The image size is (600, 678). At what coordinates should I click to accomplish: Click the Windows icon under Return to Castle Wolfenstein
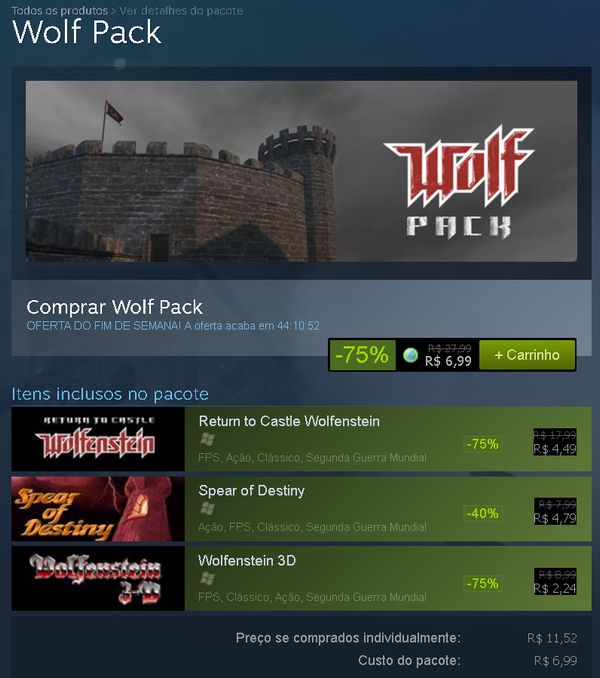pyautogui.click(x=207, y=440)
